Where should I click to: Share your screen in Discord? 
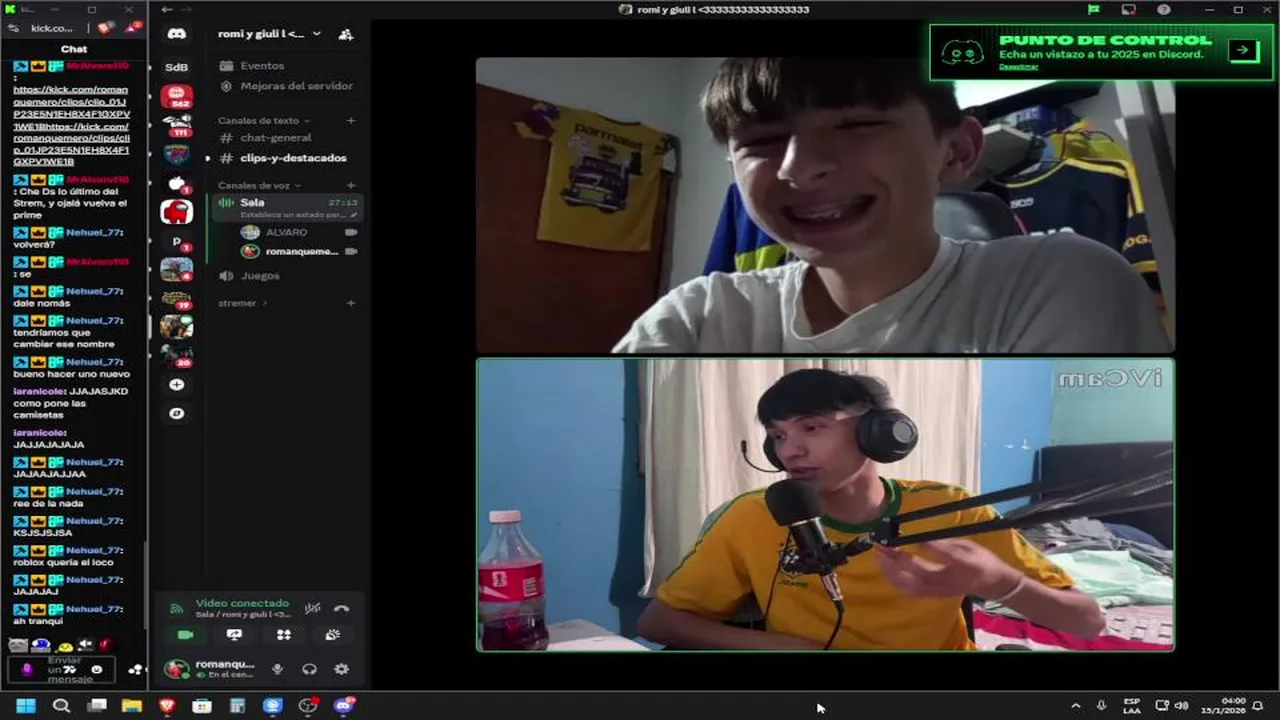tap(234, 635)
